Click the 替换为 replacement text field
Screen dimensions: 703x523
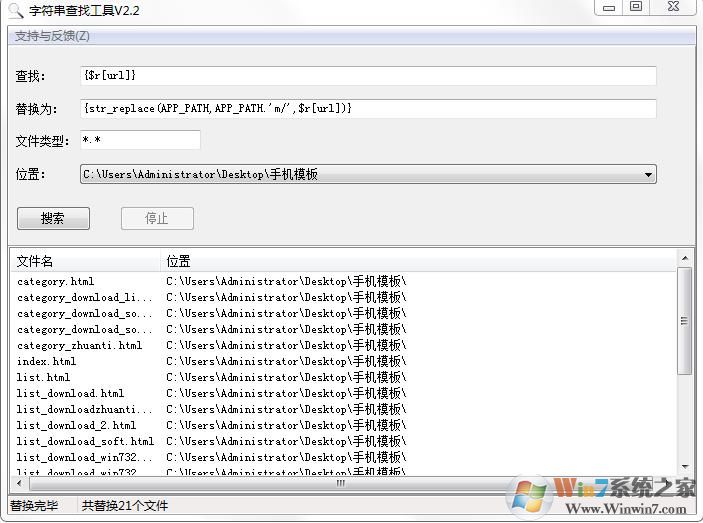[x=368, y=108]
